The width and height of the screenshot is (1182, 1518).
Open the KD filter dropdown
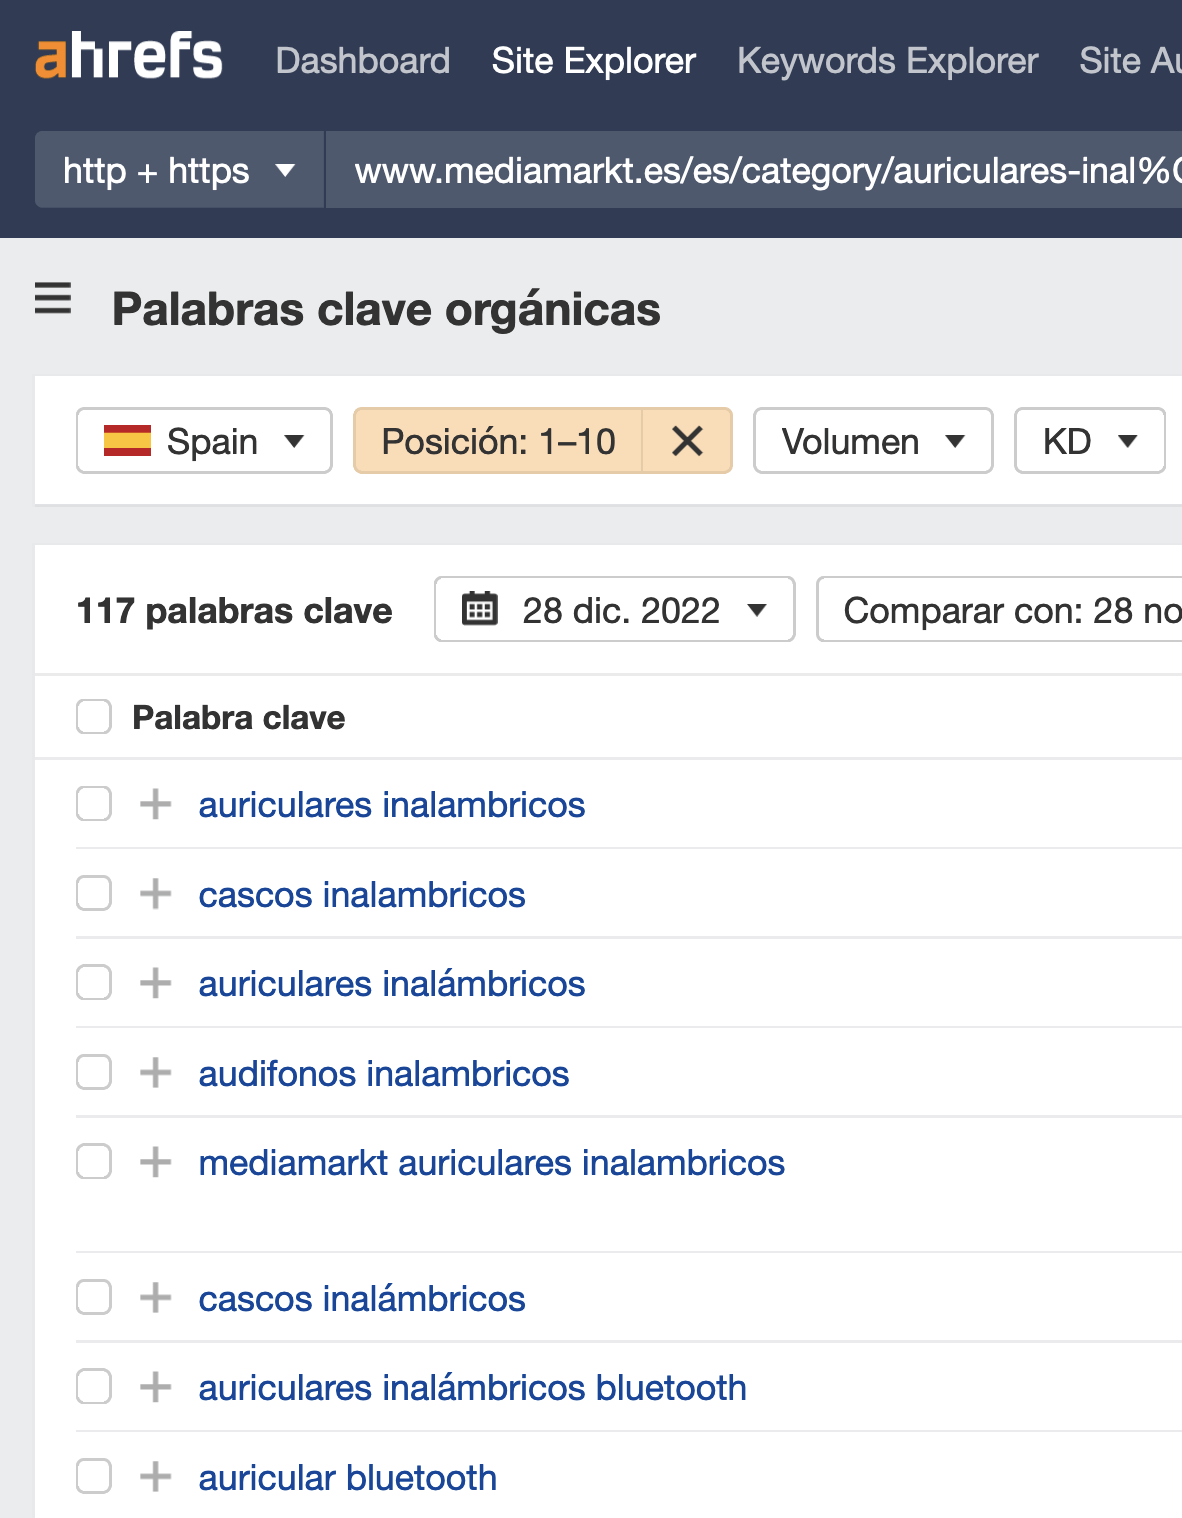coord(1089,441)
